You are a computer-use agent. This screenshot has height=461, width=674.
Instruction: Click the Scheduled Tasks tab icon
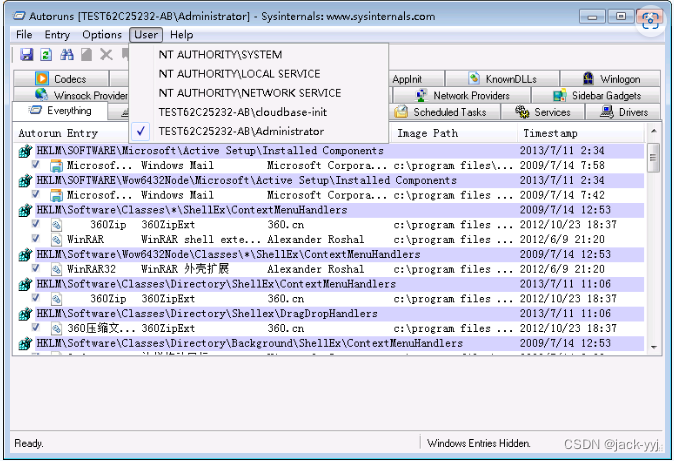pyautogui.click(x=401, y=112)
